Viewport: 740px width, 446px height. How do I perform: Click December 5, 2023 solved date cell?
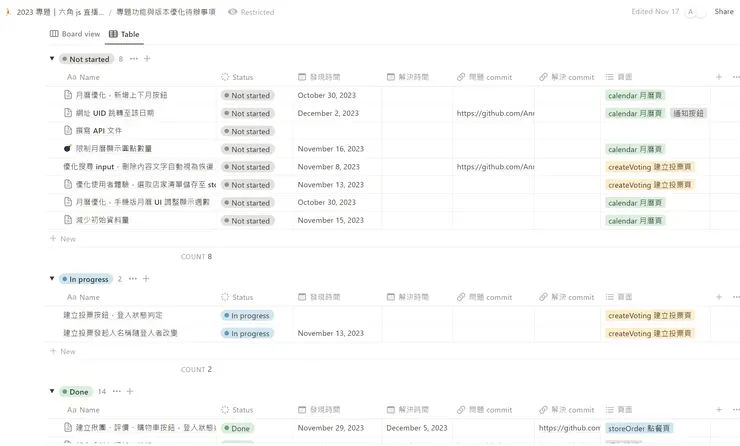tap(417, 428)
